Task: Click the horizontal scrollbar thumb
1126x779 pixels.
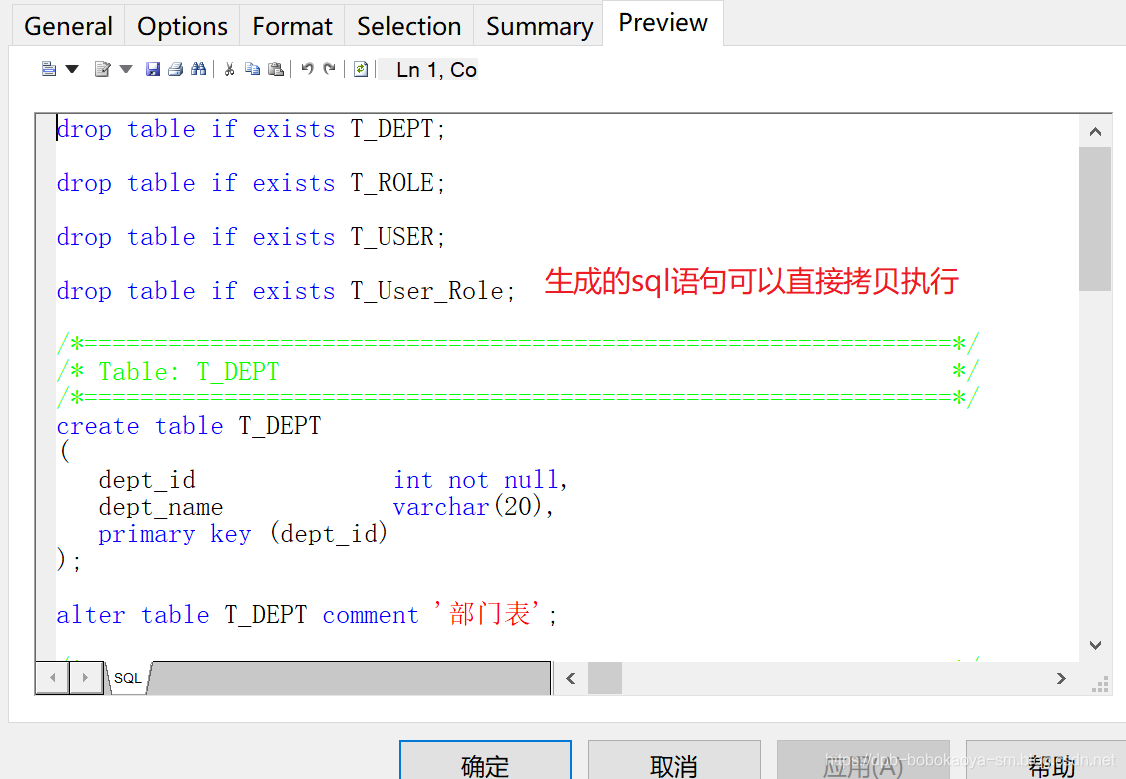Action: coord(605,678)
